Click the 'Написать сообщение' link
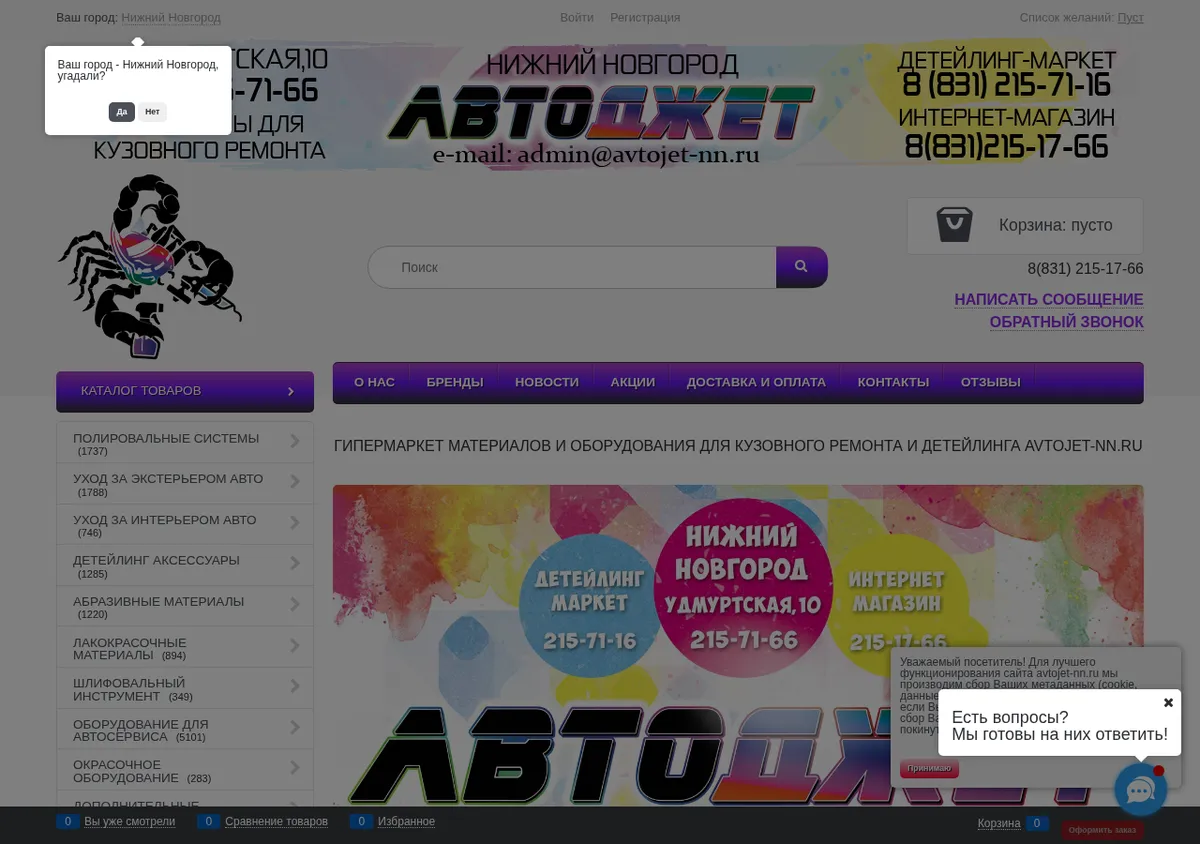Viewport: 1200px width, 844px height. tap(1049, 299)
